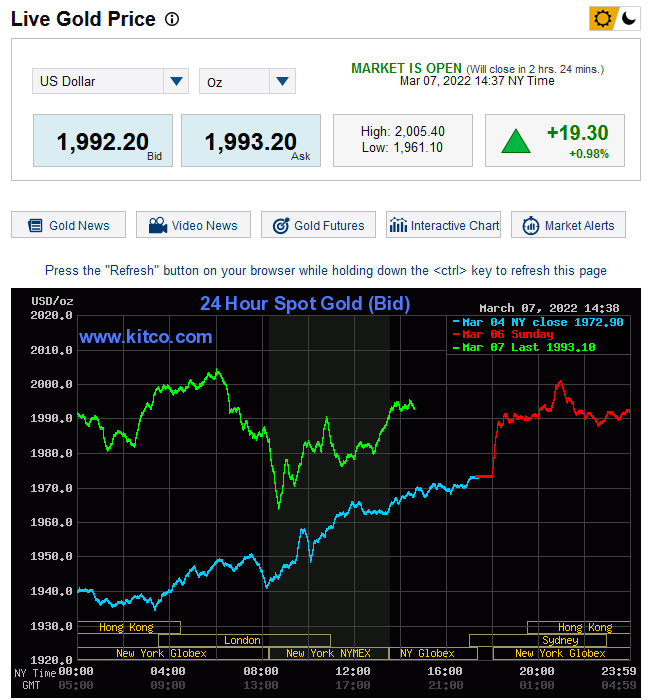
Task: Click the info icon beside Live Gold Price
Action: tap(172, 19)
